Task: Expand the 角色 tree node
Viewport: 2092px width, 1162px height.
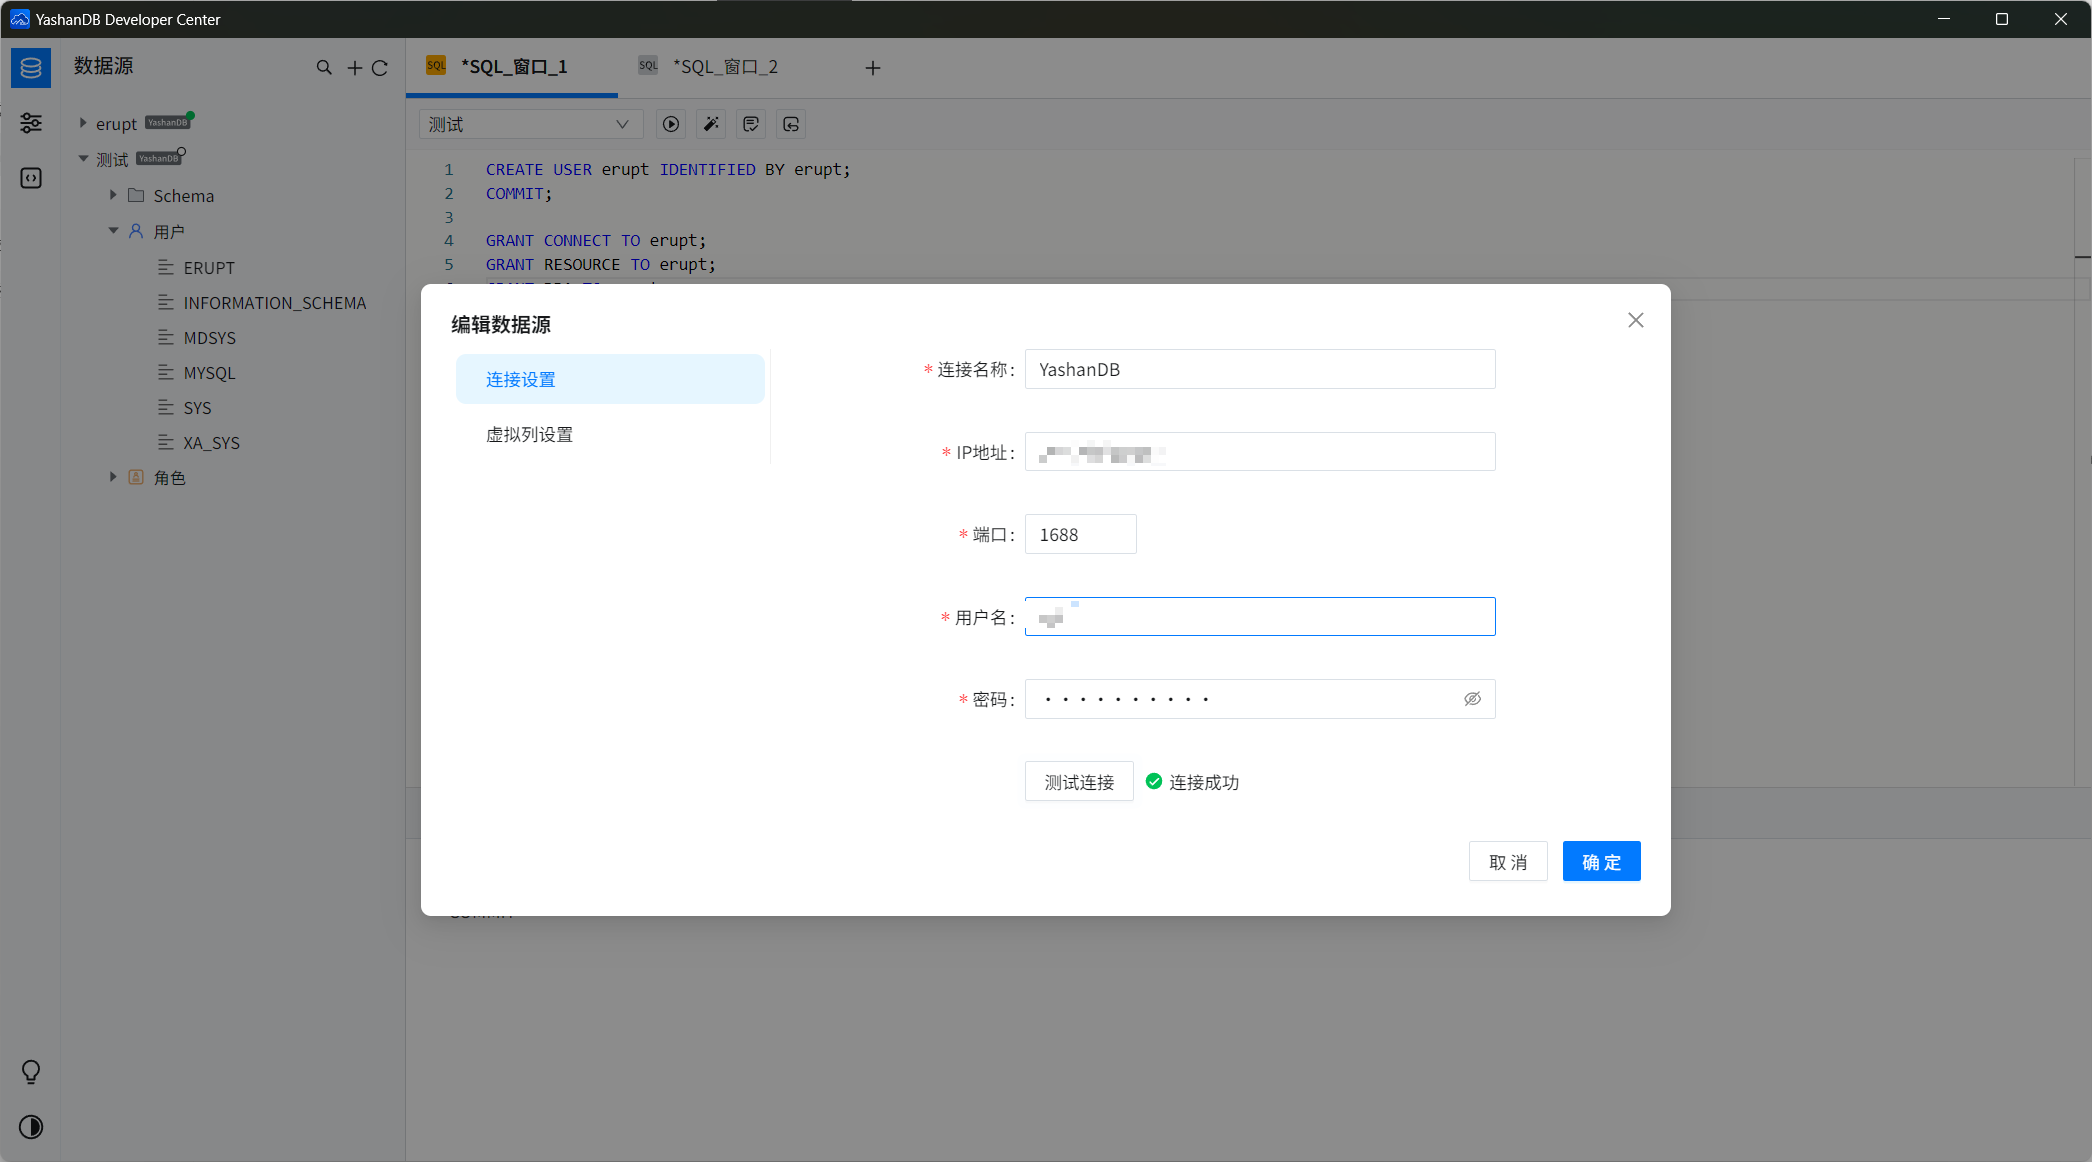Action: 113,477
